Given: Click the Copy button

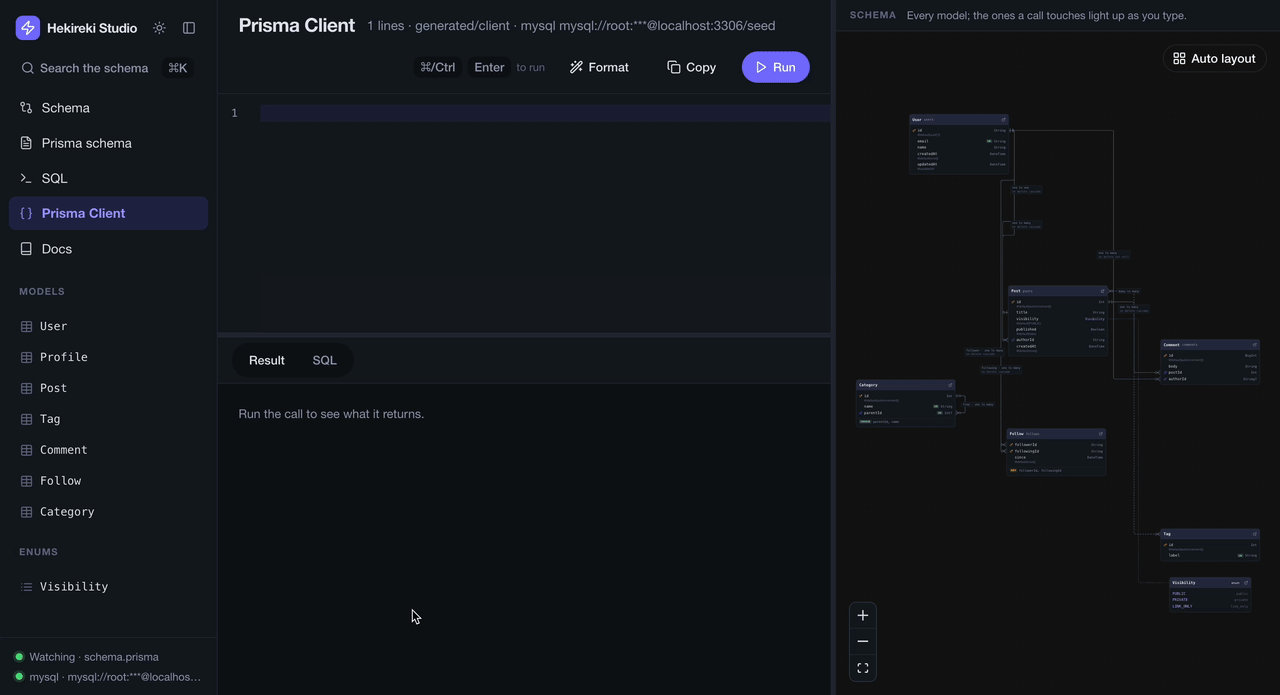Looking at the screenshot, I should point(691,67).
